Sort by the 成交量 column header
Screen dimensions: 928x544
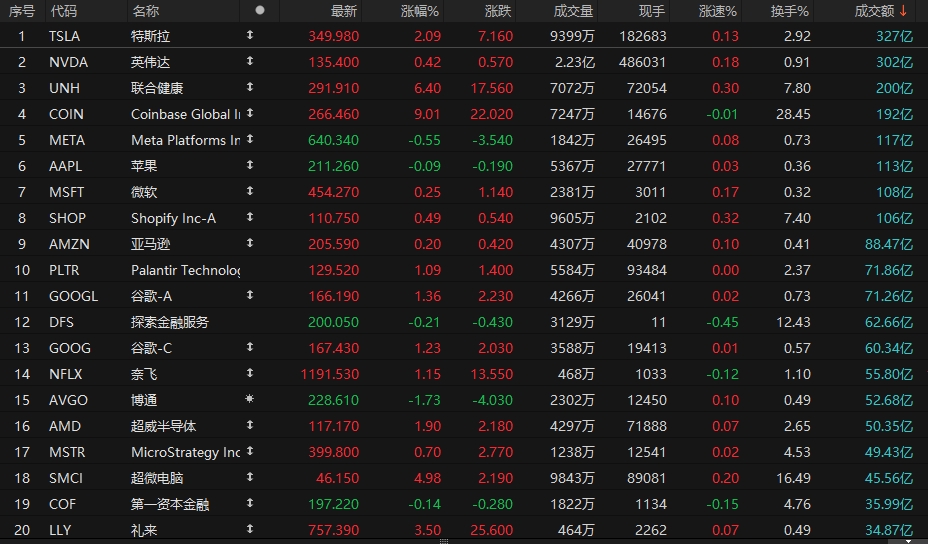coord(573,11)
